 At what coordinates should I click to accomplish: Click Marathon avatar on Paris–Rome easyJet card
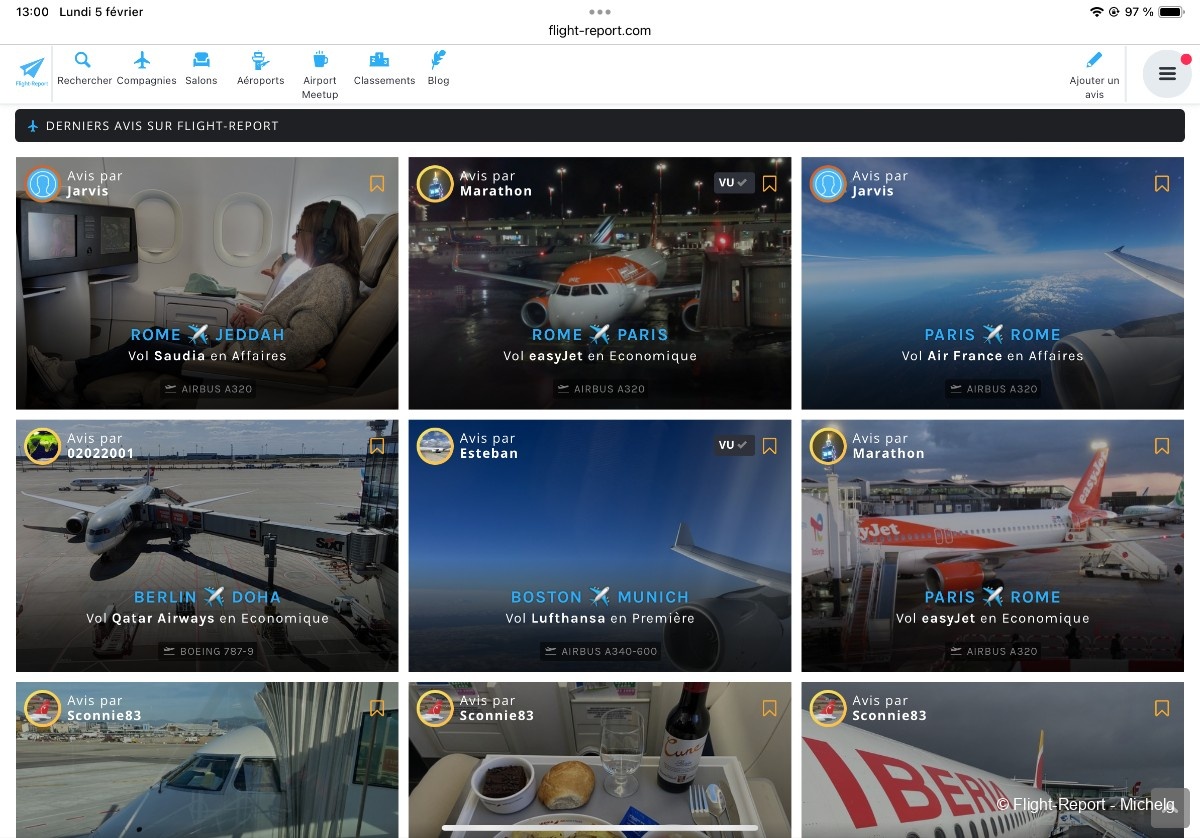pos(828,446)
